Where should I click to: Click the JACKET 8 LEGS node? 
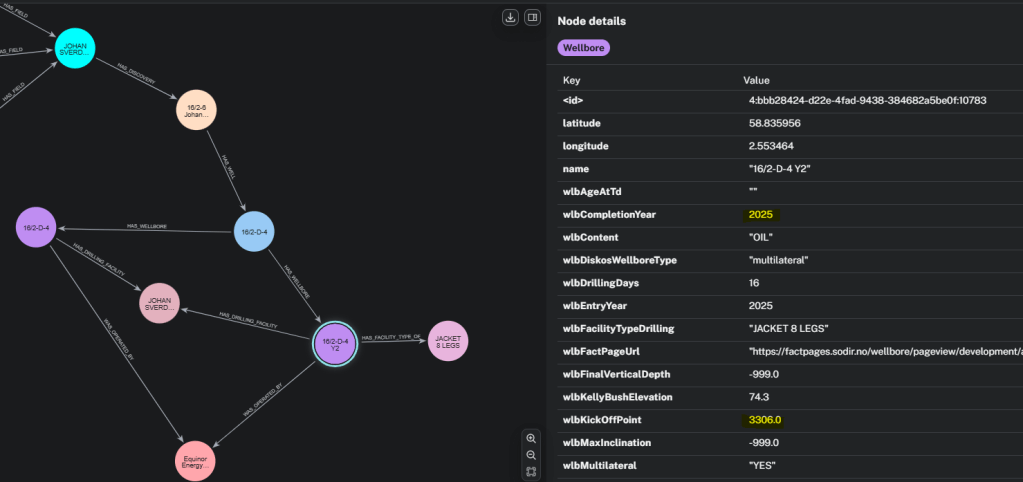pos(447,341)
